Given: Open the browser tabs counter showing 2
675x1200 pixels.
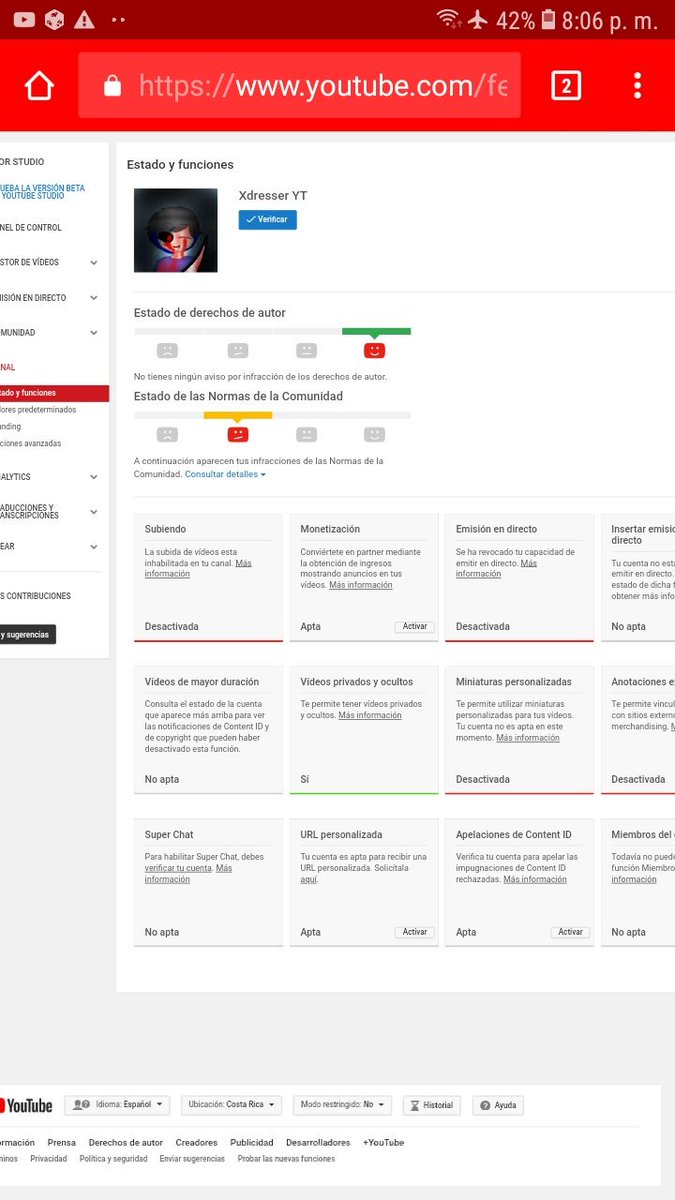Looking at the screenshot, I should (566, 86).
